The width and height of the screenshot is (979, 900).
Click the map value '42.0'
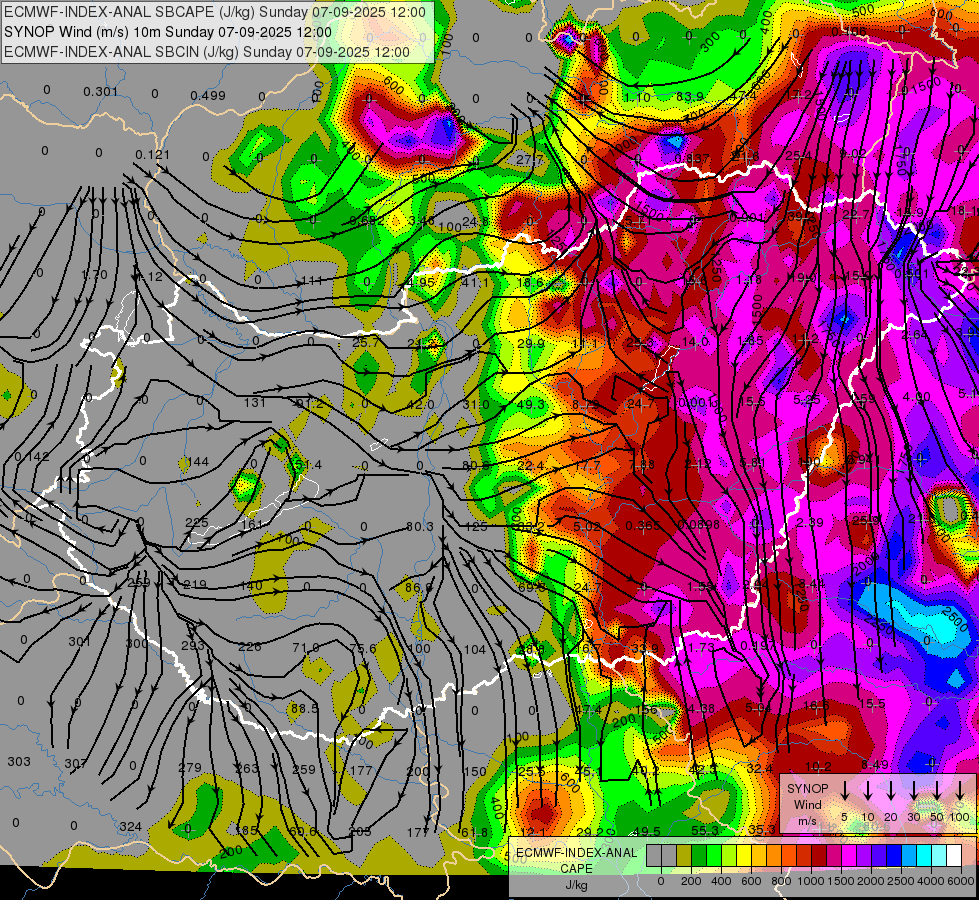click(420, 405)
